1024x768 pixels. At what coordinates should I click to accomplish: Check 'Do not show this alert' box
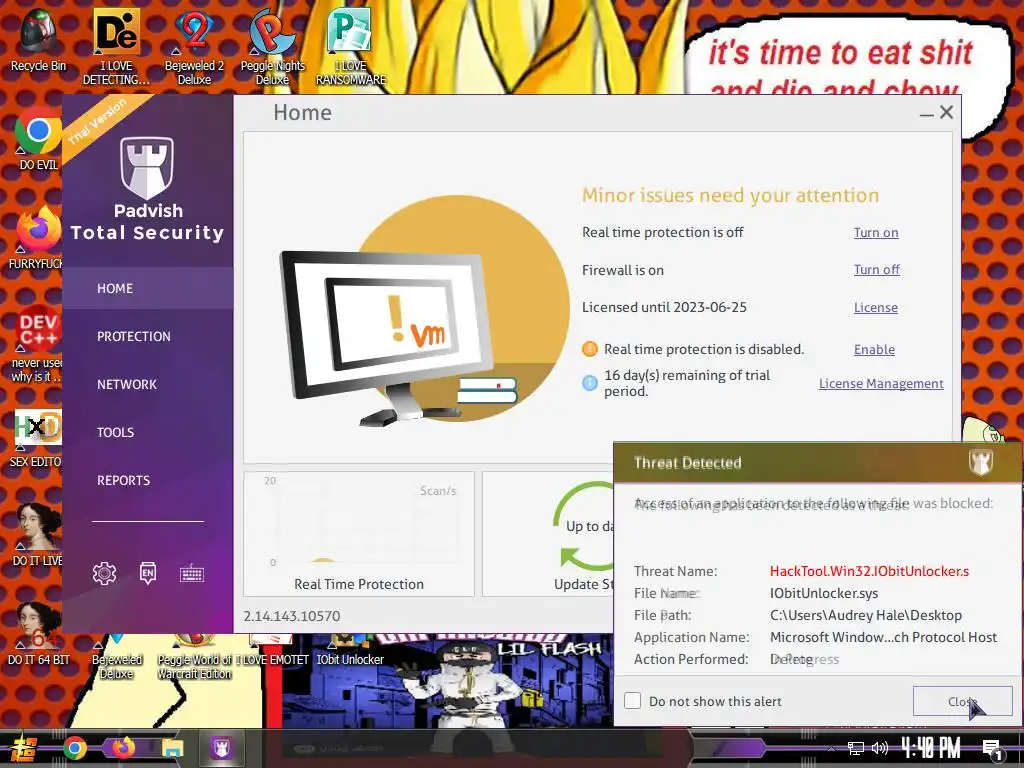pos(632,701)
